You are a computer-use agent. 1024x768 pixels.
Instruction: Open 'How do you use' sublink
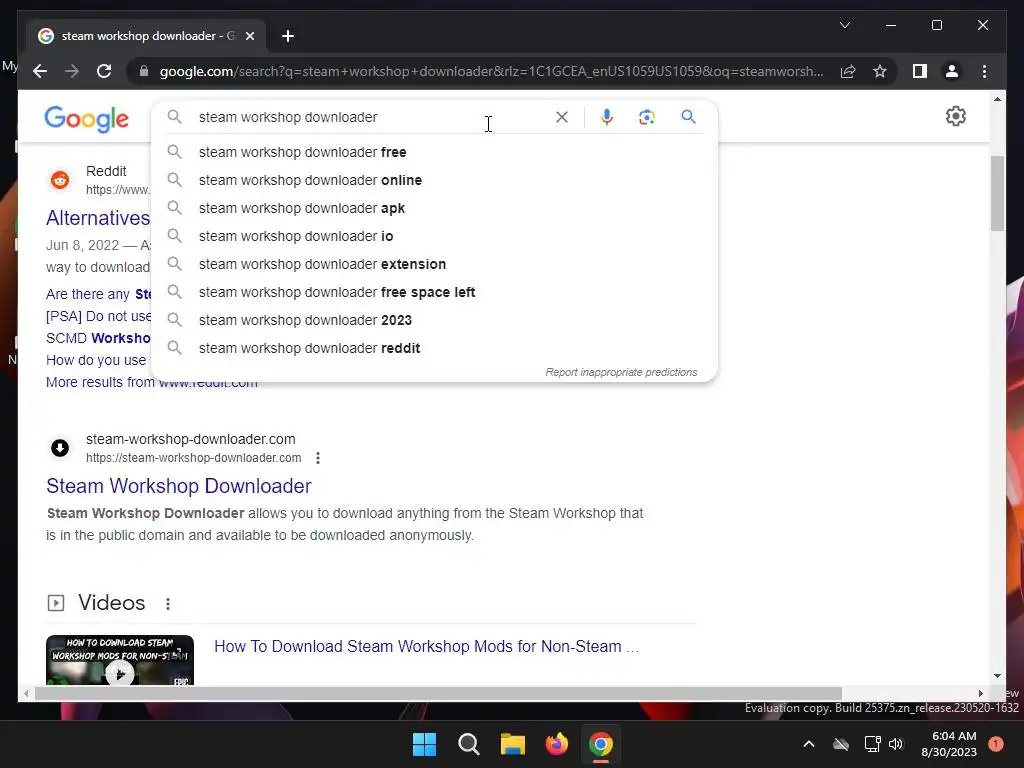98,360
